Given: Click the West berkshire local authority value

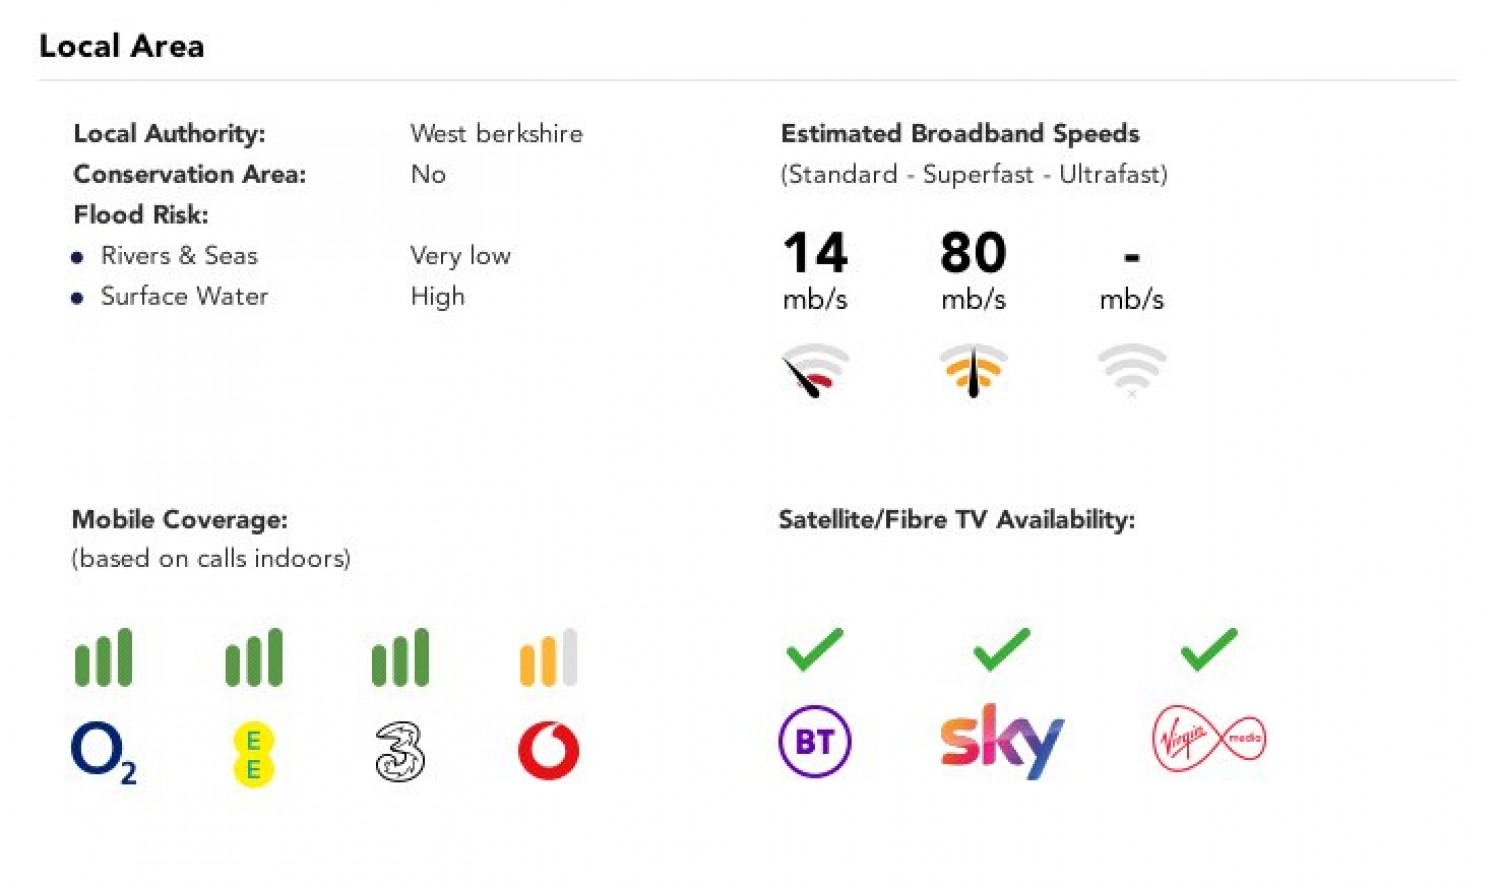Looking at the screenshot, I should pos(496,134).
